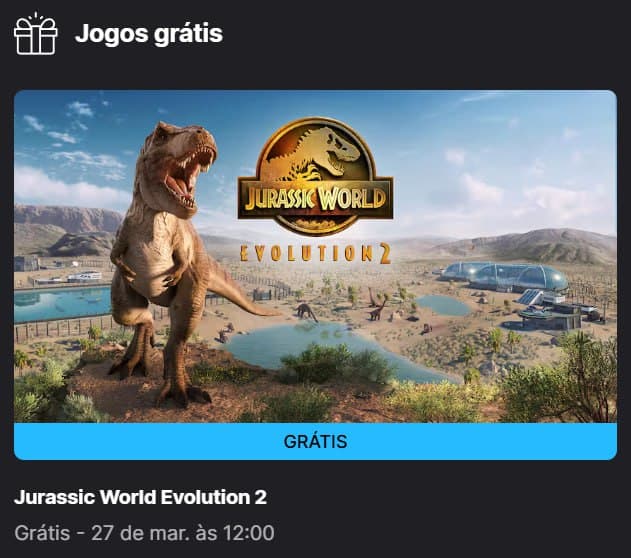
Task: Click the roaring T-Rex head in artwork
Action: coord(181,161)
